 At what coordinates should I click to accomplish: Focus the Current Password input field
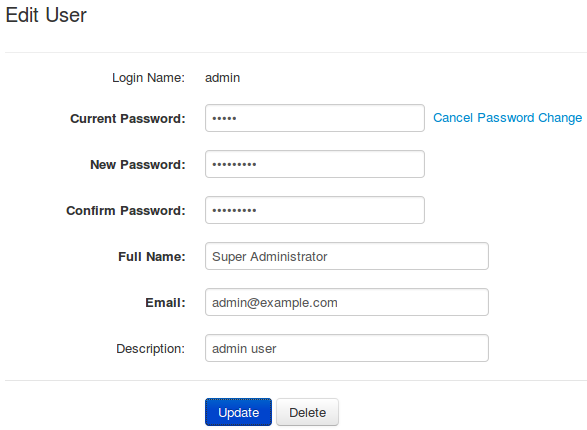pyautogui.click(x=315, y=118)
